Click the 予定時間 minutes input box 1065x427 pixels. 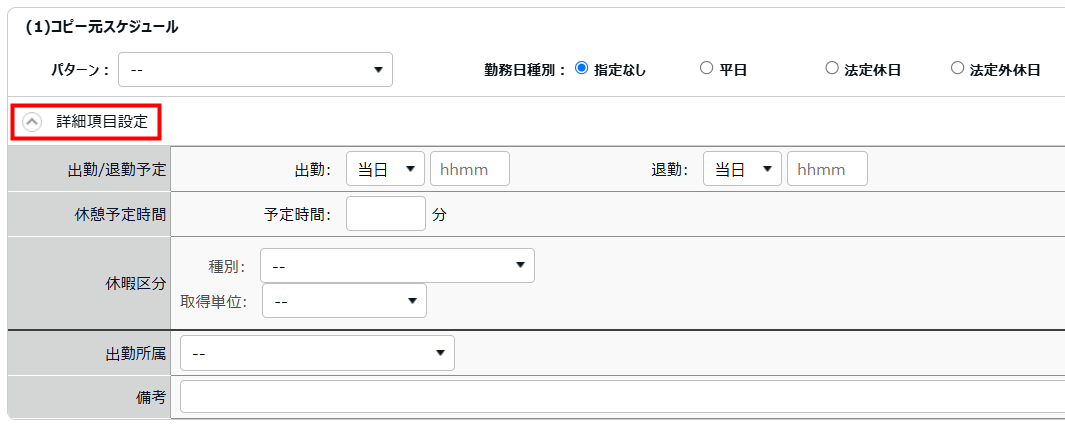click(385, 214)
